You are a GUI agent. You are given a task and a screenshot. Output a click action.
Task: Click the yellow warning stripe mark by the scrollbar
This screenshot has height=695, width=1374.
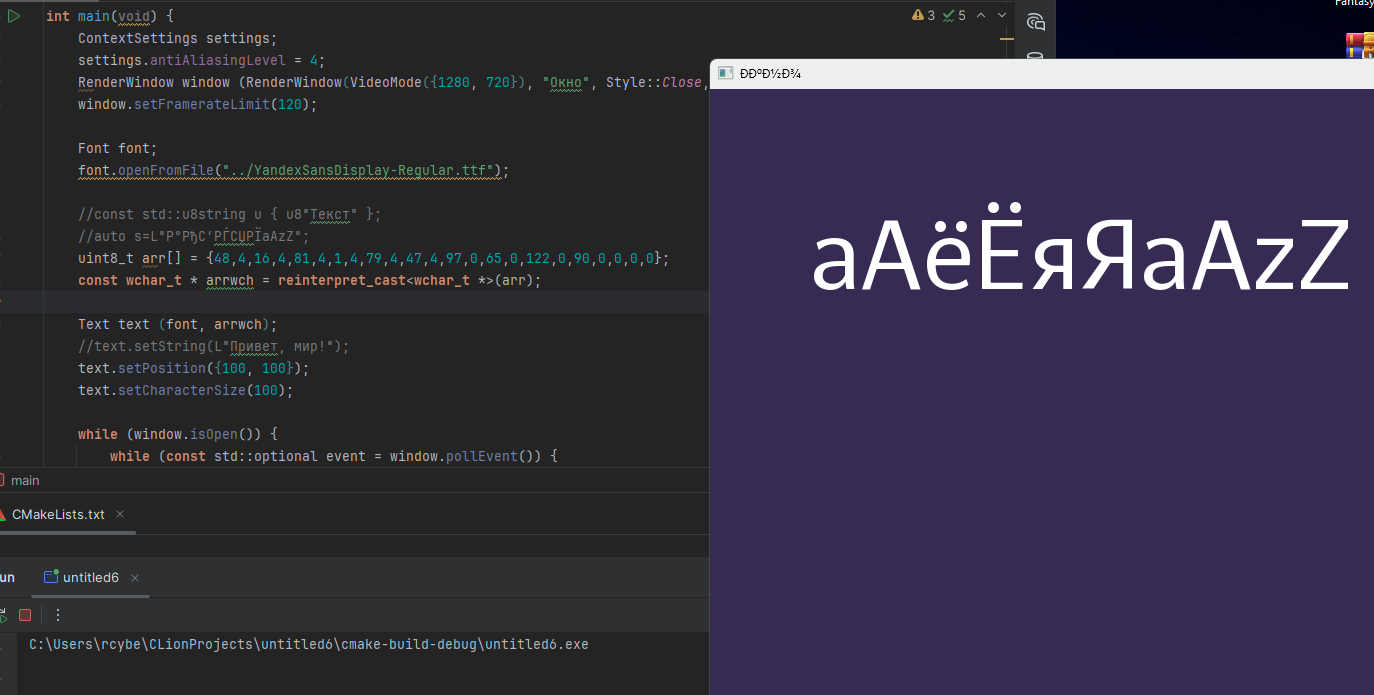1006,40
